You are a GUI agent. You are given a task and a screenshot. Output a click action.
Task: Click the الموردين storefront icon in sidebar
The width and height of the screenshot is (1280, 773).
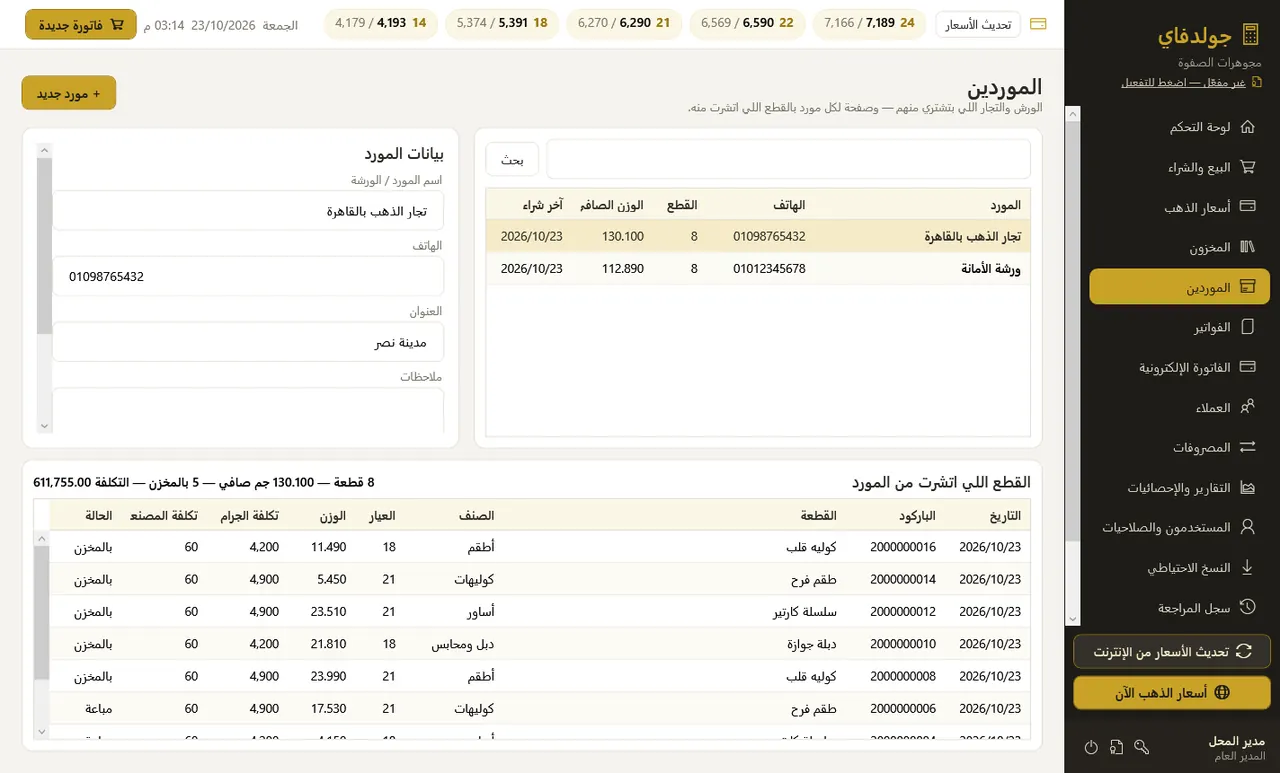pos(1247,287)
